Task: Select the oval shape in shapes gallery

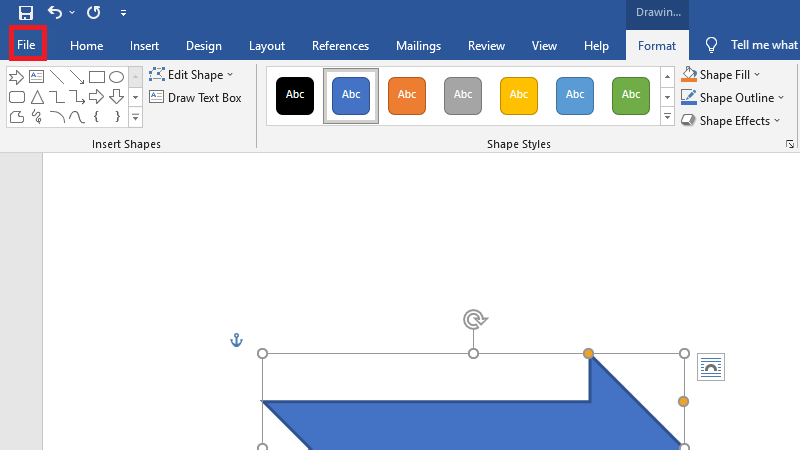Action: [116, 77]
